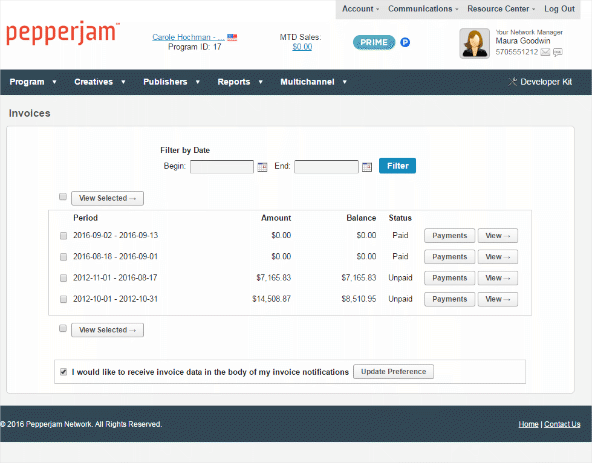Uncheck receive invoice data in notifications
This screenshot has height=463, width=592.
[x=63, y=372]
